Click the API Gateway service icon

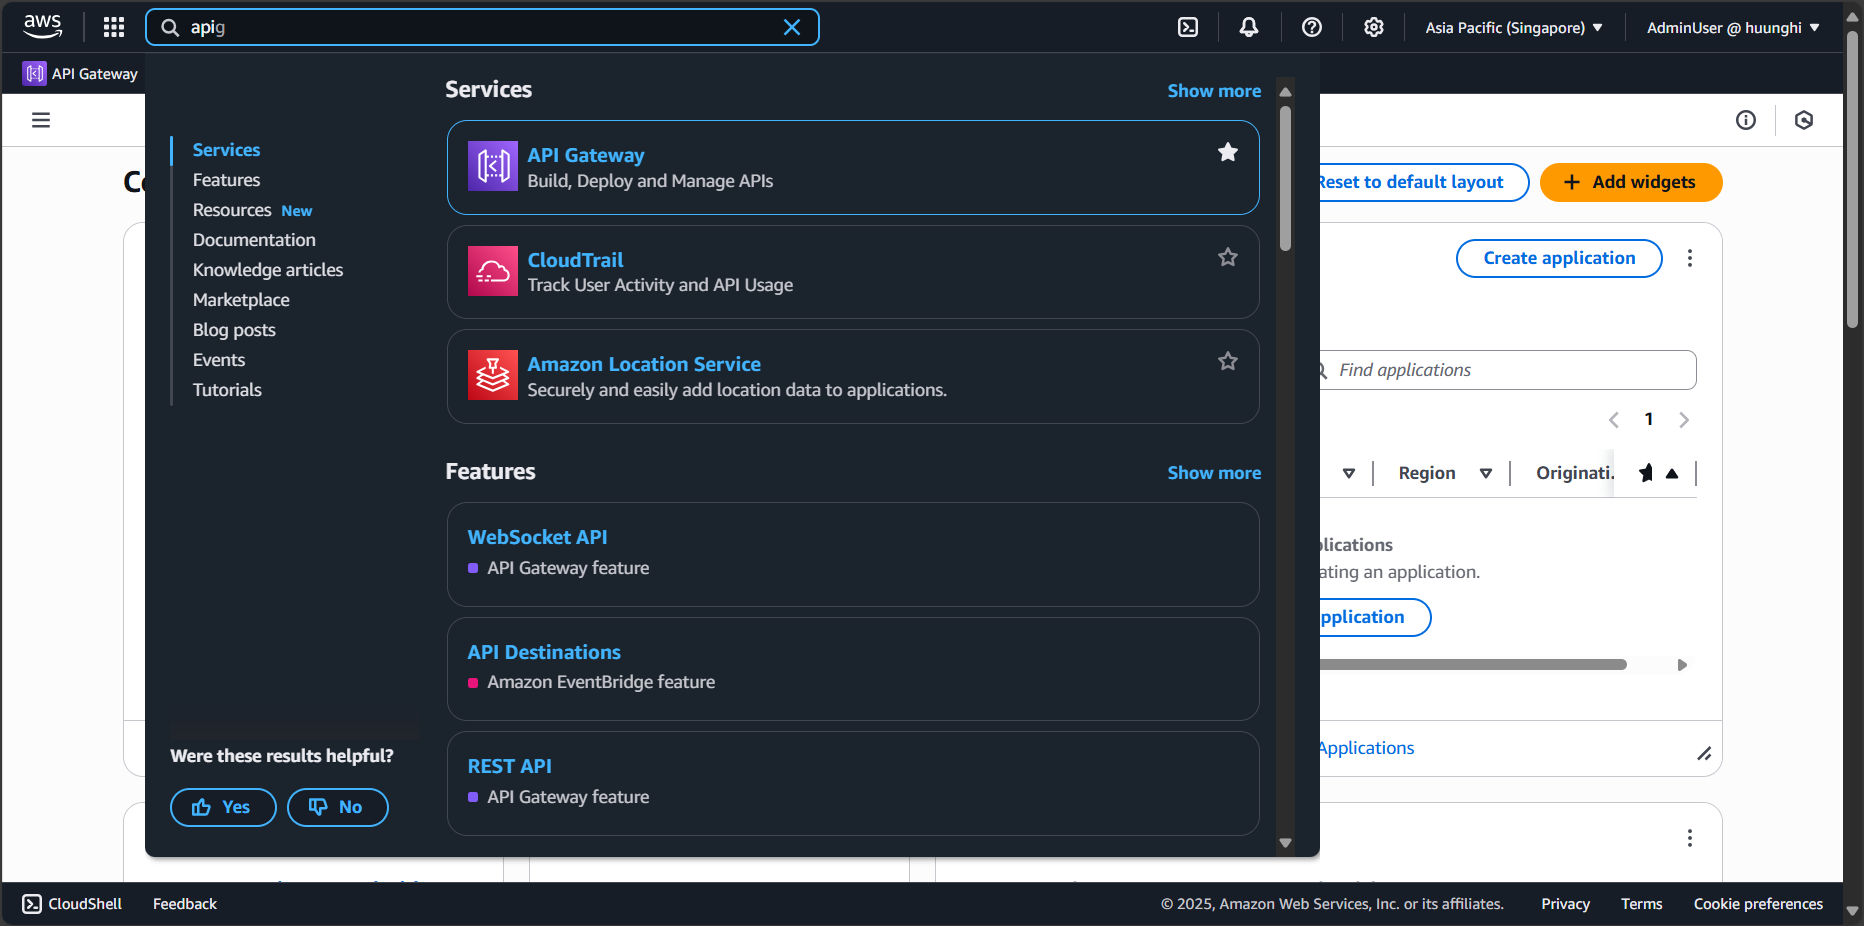(x=493, y=166)
